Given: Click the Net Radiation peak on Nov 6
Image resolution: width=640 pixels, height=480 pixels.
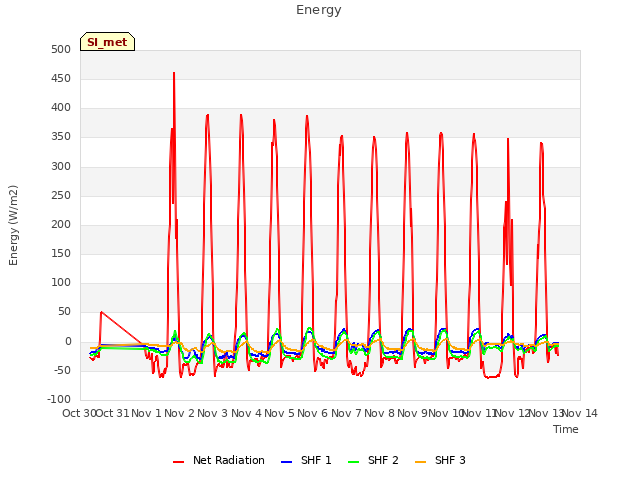Looking at the screenshot, I should [x=307, y=116].
